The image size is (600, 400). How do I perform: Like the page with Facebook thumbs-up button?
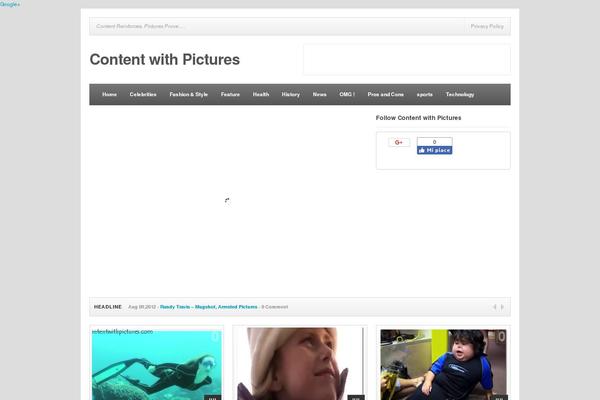(434, 150)
